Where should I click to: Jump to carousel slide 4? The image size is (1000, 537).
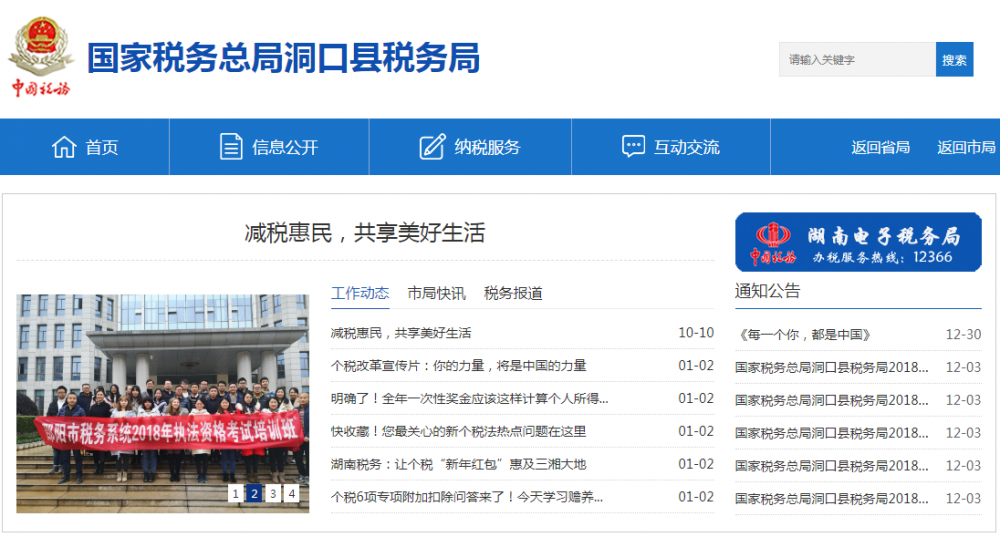(x=291, y=493)
